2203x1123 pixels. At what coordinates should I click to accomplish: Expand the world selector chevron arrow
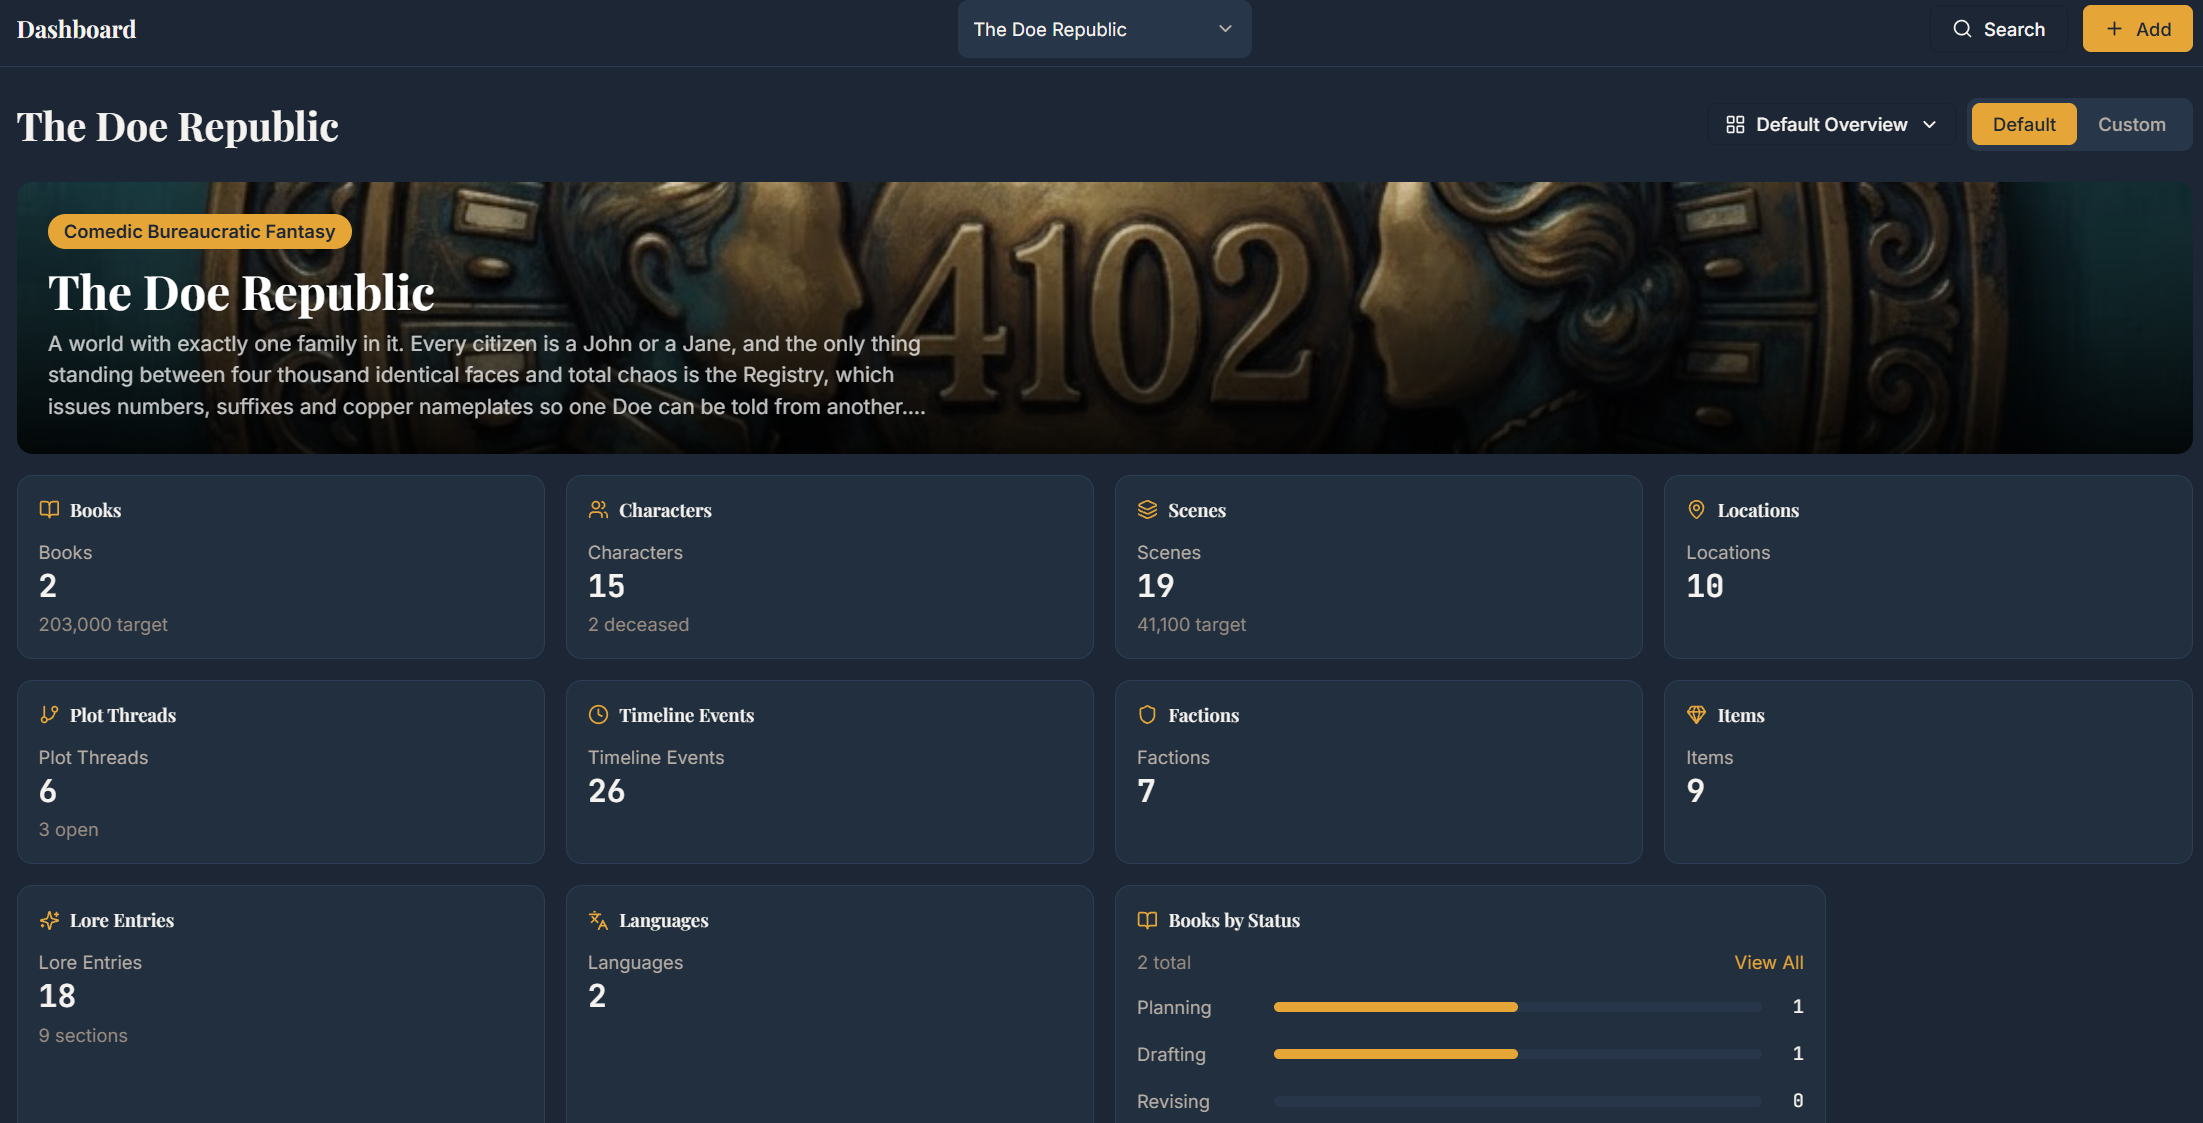click(1225, 29)
